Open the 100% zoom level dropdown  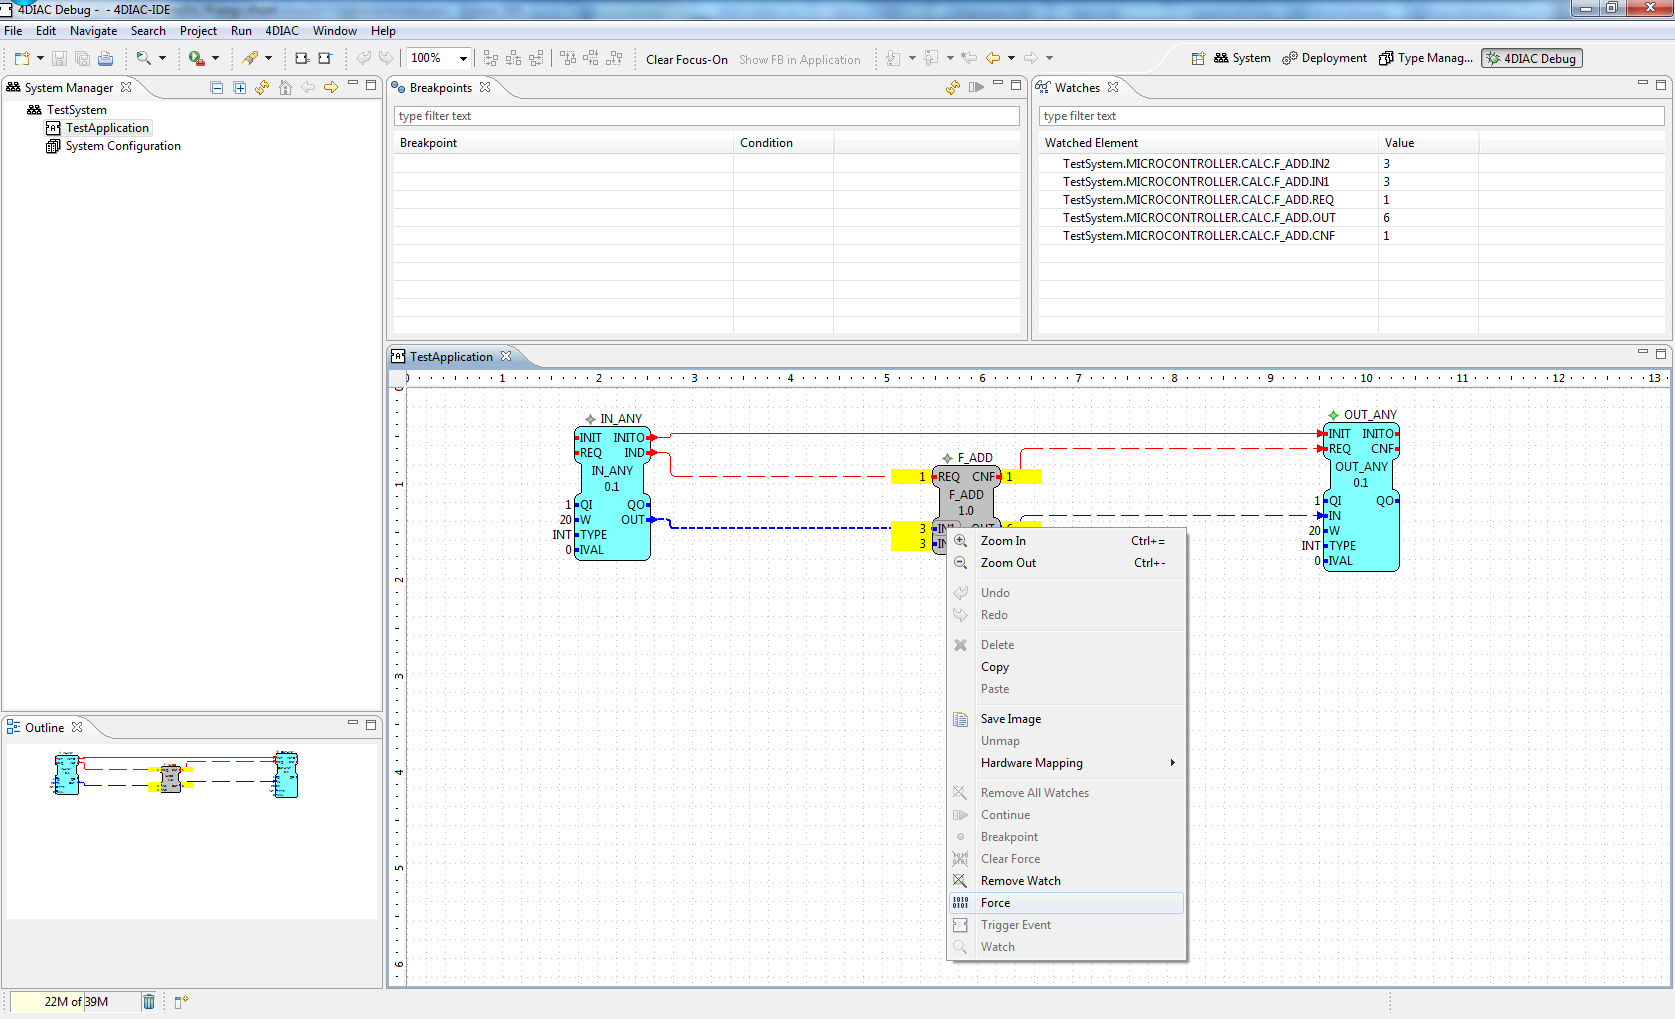[x=463, y=59]
